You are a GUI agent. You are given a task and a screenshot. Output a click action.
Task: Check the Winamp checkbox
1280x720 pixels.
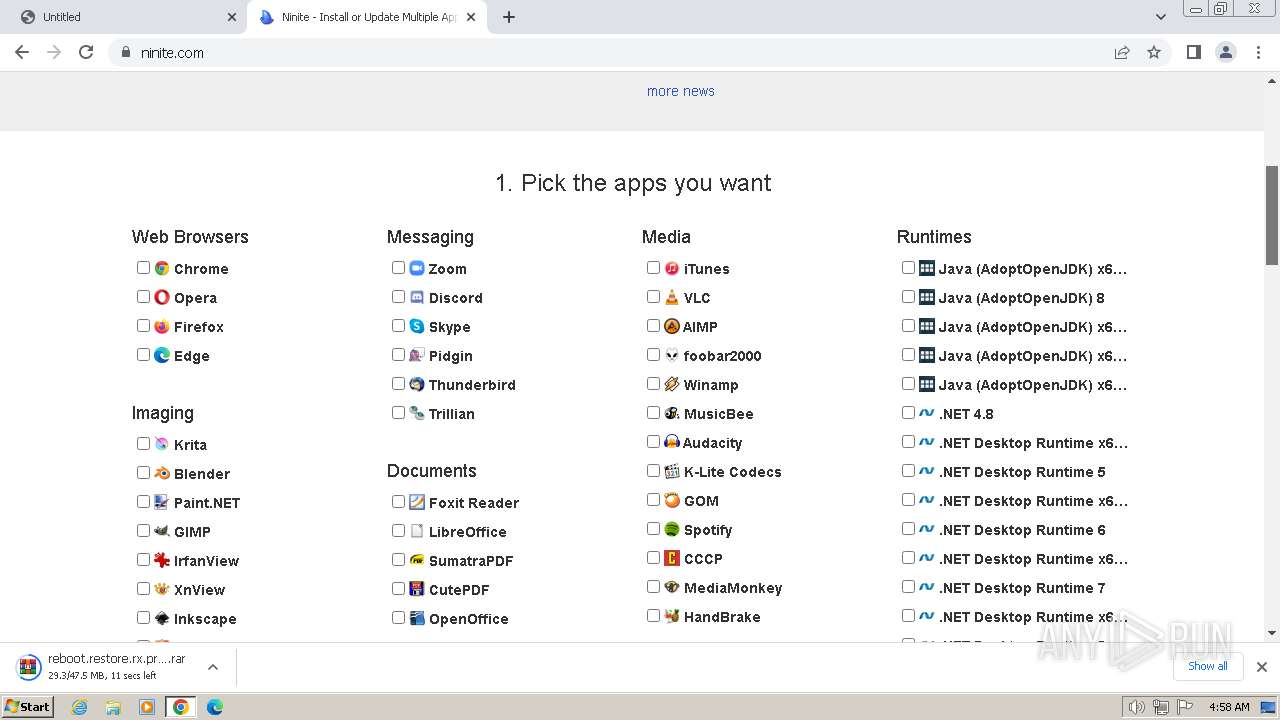tap(654, 384)
